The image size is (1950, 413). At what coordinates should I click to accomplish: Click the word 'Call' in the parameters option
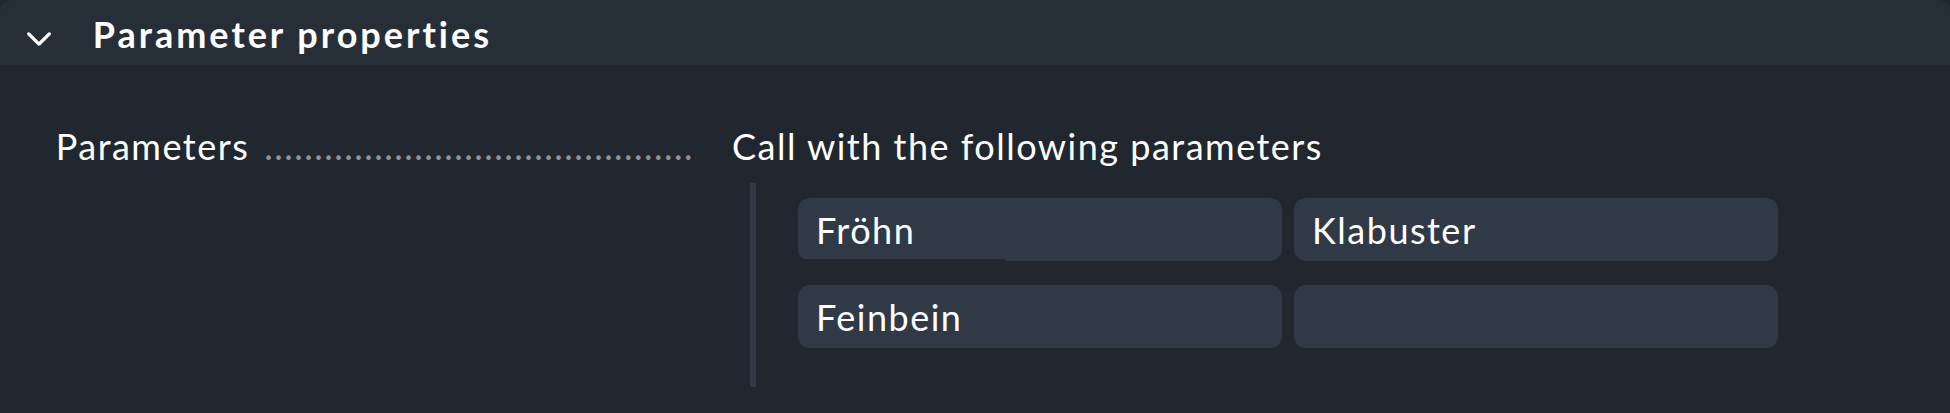(x=765, y=148)
